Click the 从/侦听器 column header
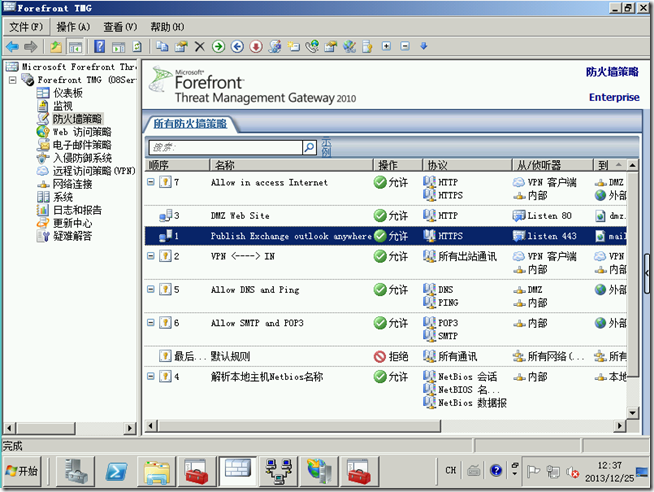The height and width of the screenshot is (492, 654). tap(553, 165)
